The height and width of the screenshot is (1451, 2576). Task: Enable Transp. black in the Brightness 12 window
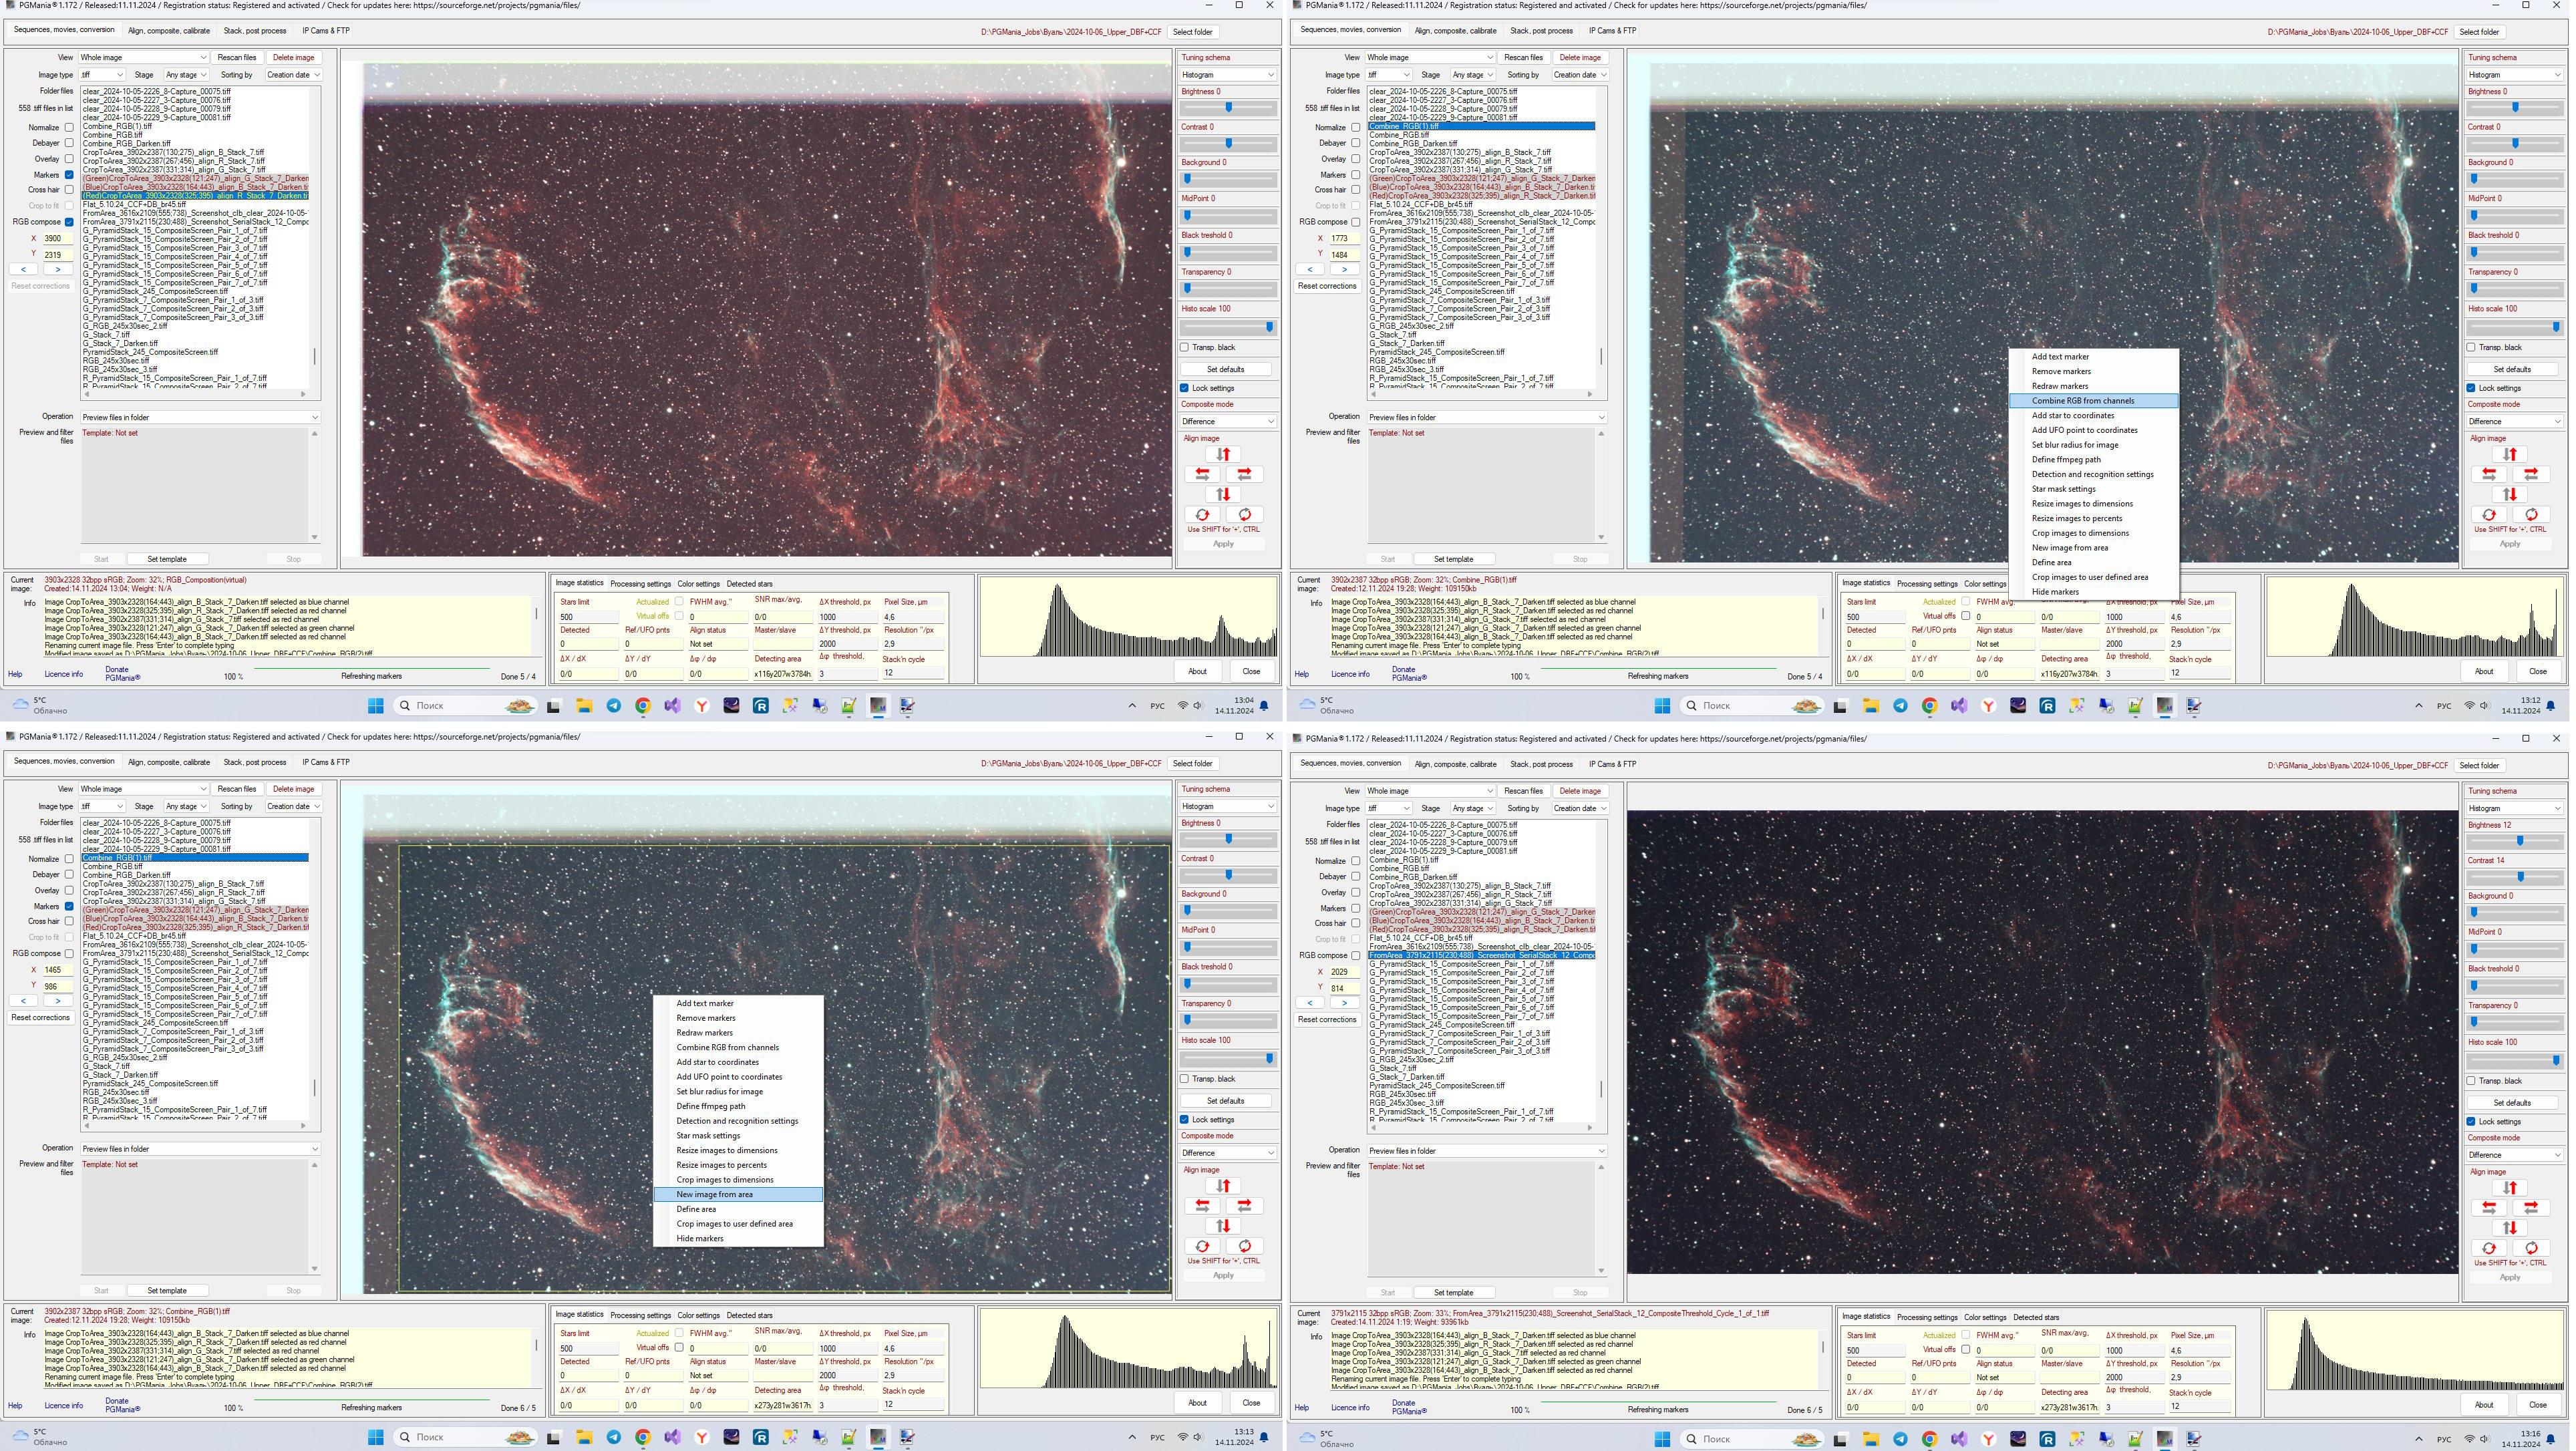point(2471,1081)
